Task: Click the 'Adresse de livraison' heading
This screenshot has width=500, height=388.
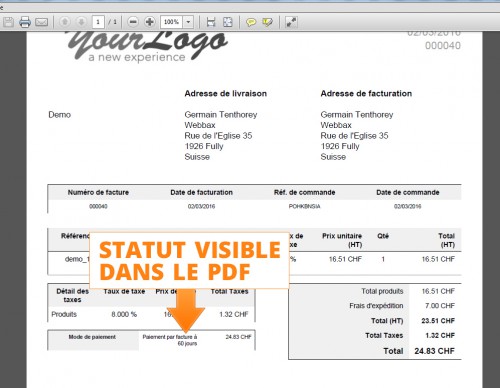Action: [226, 94]
